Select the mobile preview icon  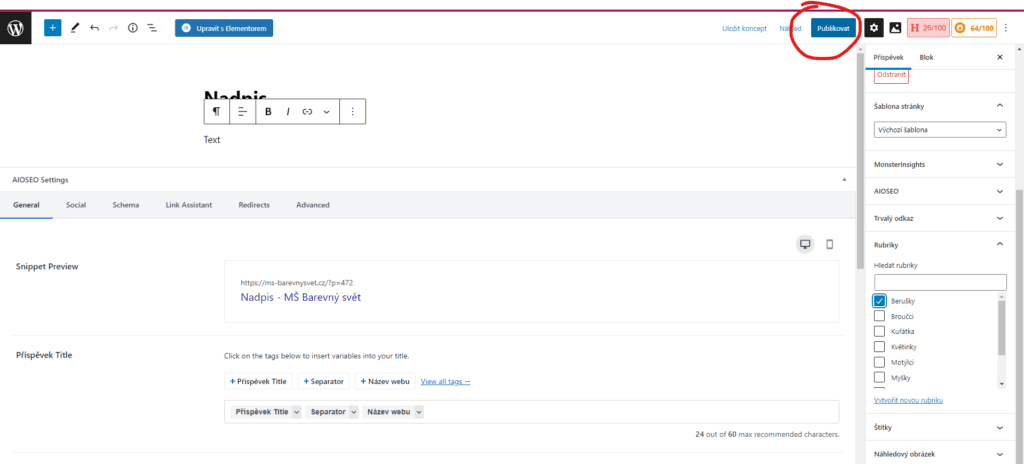click(x=828, y=244)
